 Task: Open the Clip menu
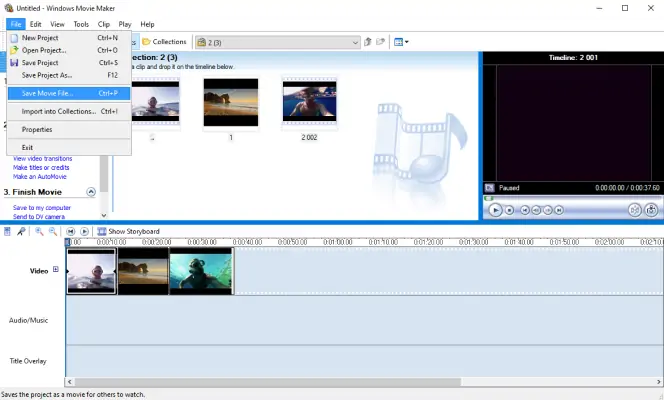104,24
